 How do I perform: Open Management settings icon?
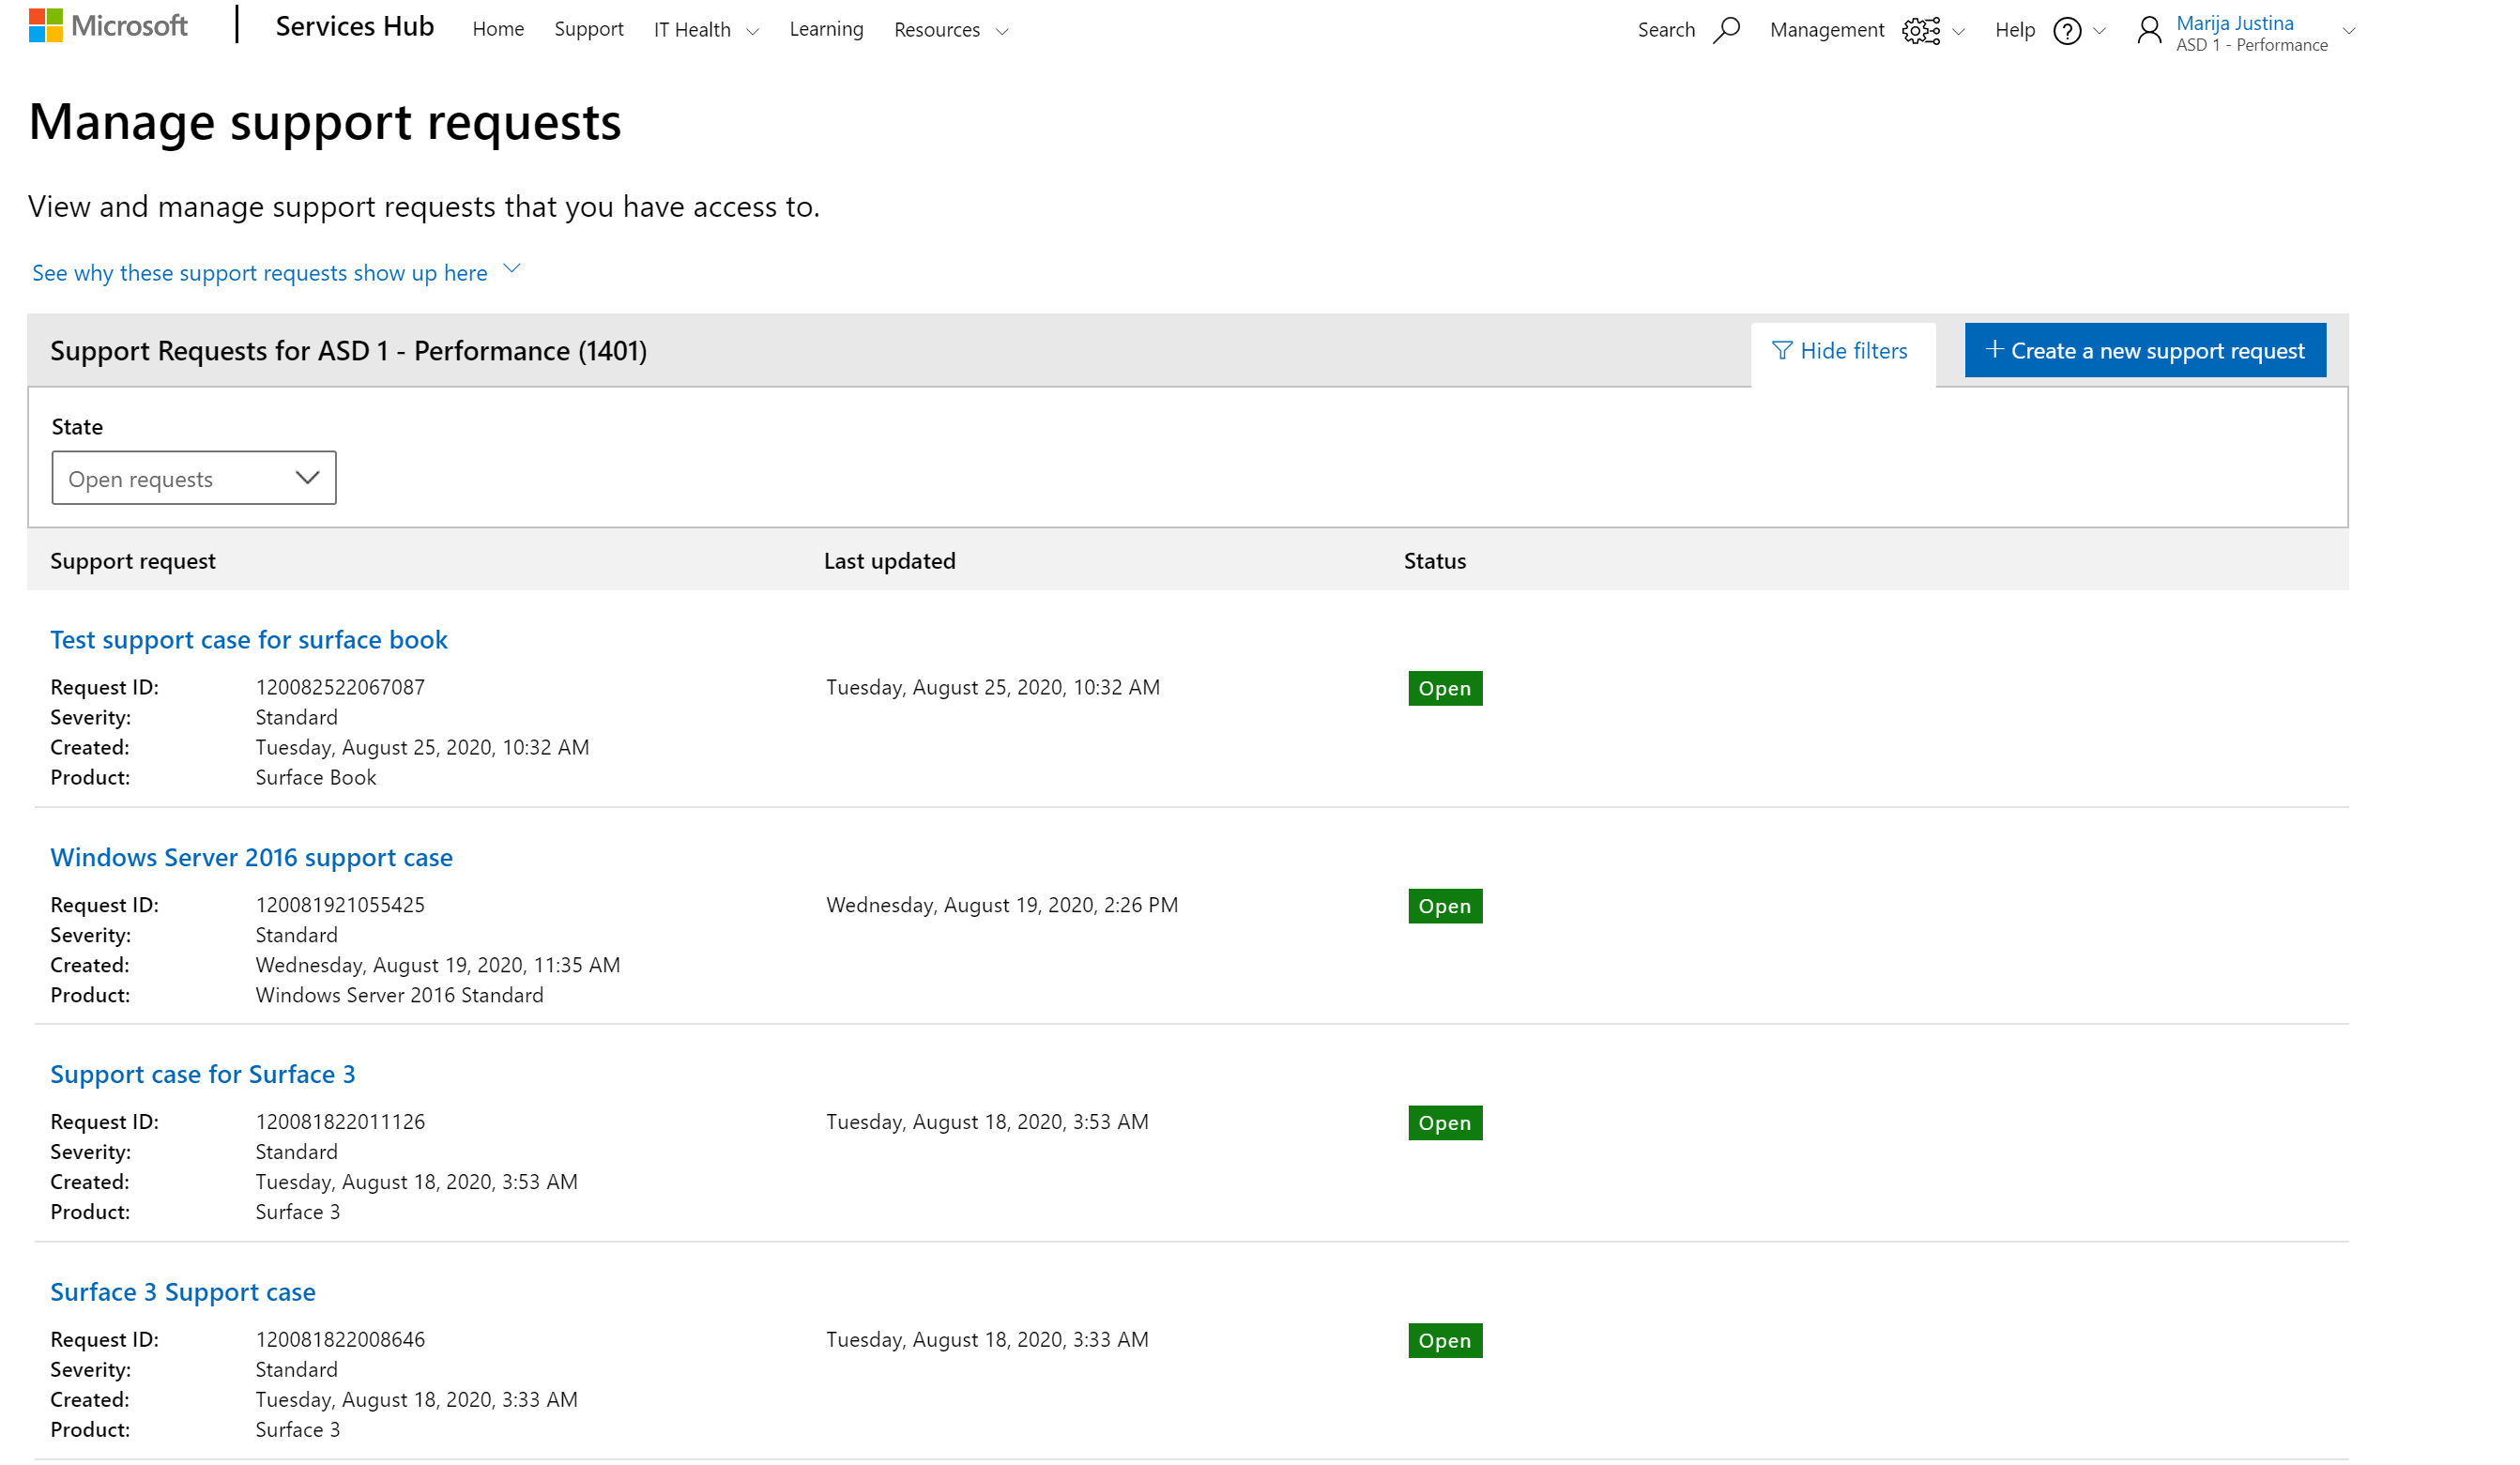(x=1918, y=30)
